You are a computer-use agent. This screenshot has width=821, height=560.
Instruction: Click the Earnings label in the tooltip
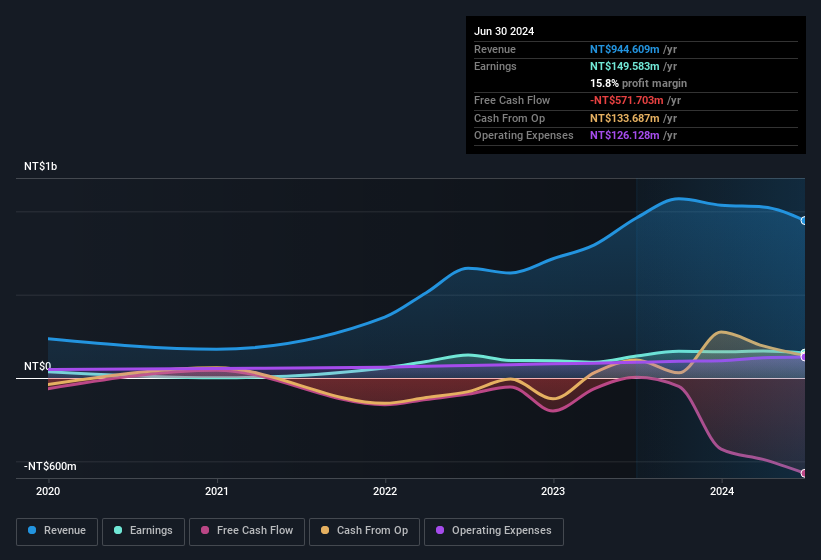[495, 66]
